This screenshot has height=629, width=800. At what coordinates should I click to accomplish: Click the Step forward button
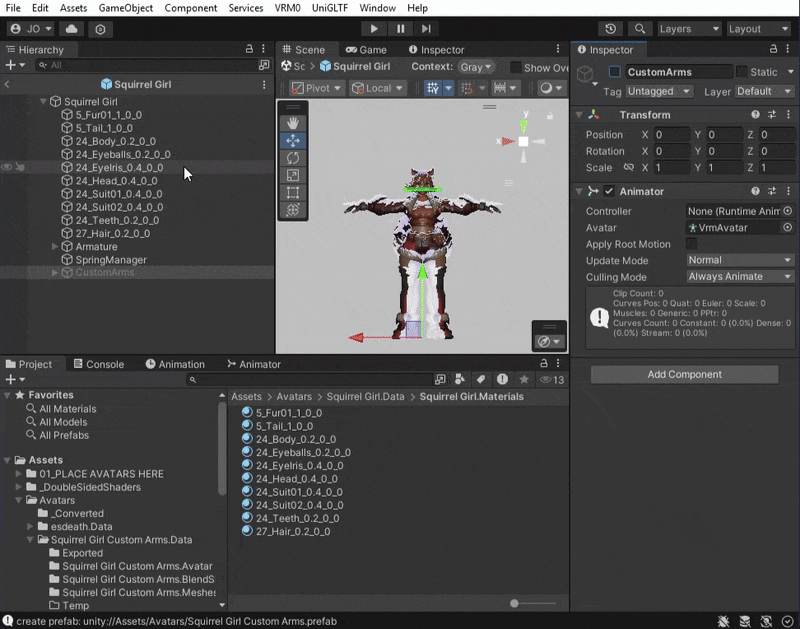(427, 29)
